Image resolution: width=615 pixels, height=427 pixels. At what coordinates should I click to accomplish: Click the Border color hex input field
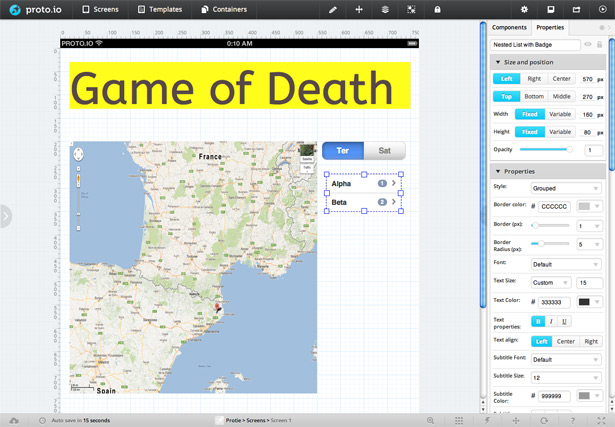pos(554,206)
